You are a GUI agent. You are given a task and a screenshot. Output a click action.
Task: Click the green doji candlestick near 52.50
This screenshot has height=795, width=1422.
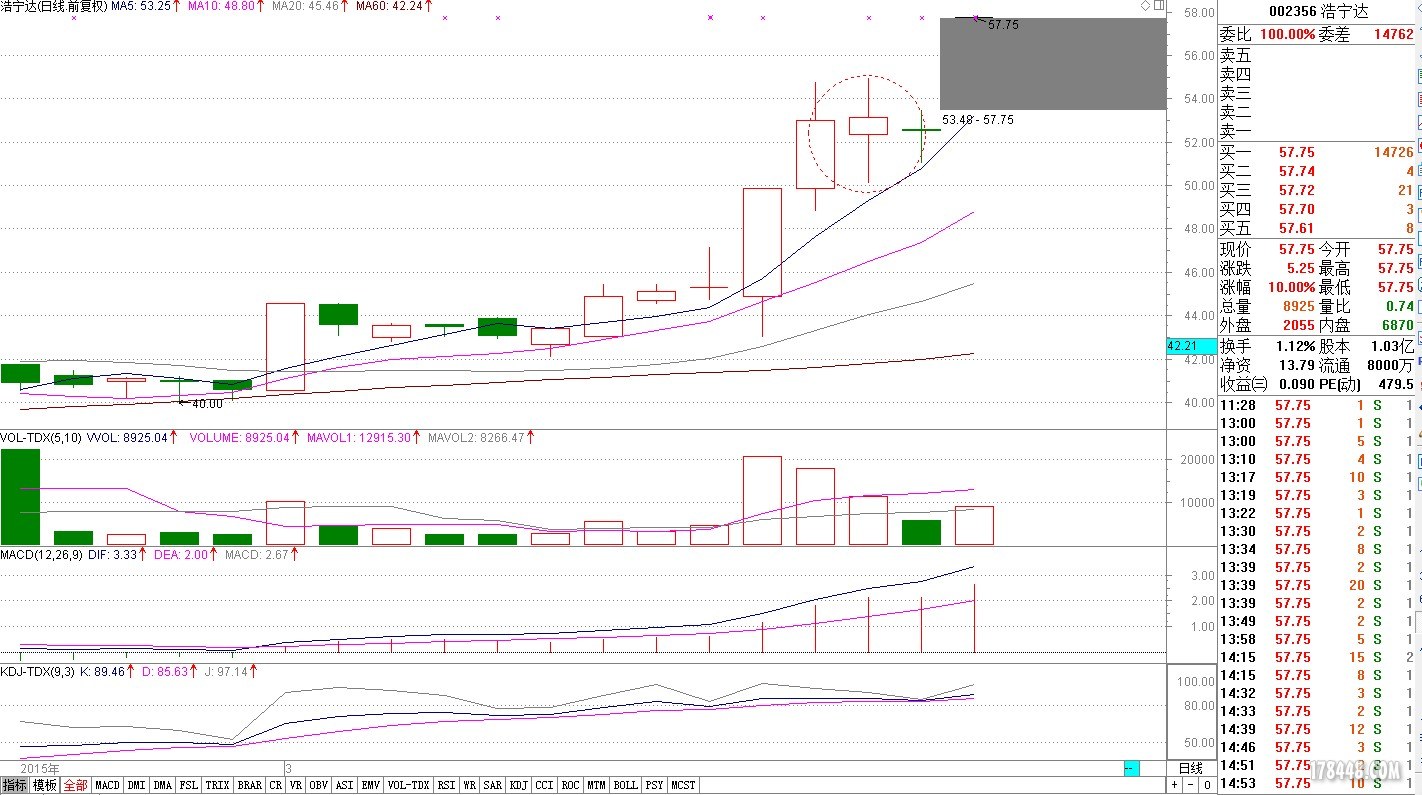pos(921,131)
